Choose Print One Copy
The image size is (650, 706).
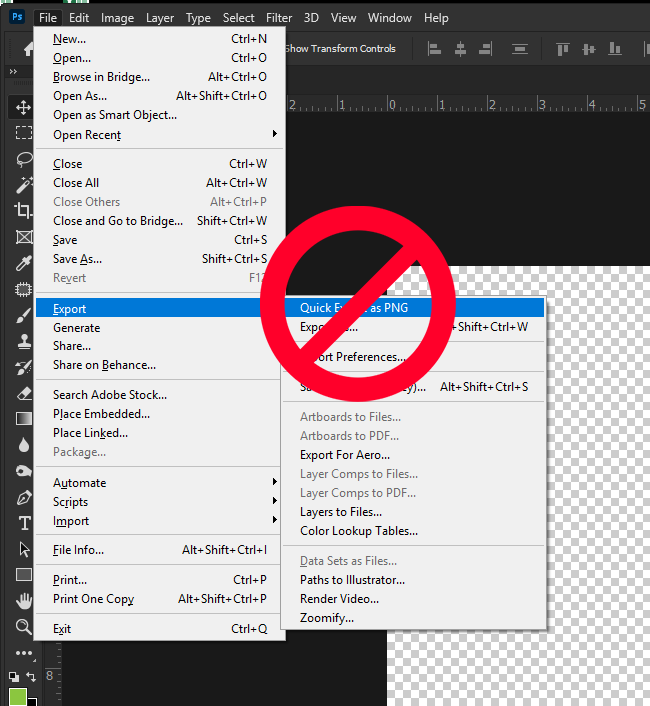tap(160, 599)
